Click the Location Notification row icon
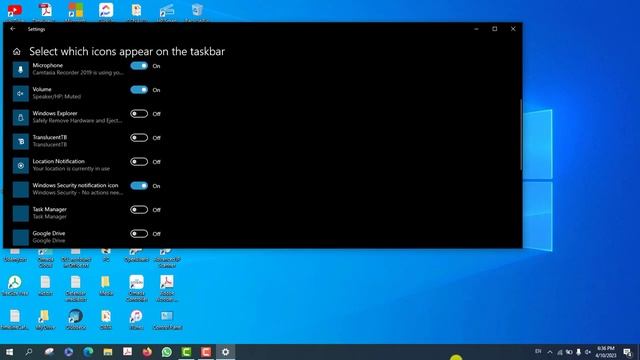The image size is (640, 360). click(20, 166)
